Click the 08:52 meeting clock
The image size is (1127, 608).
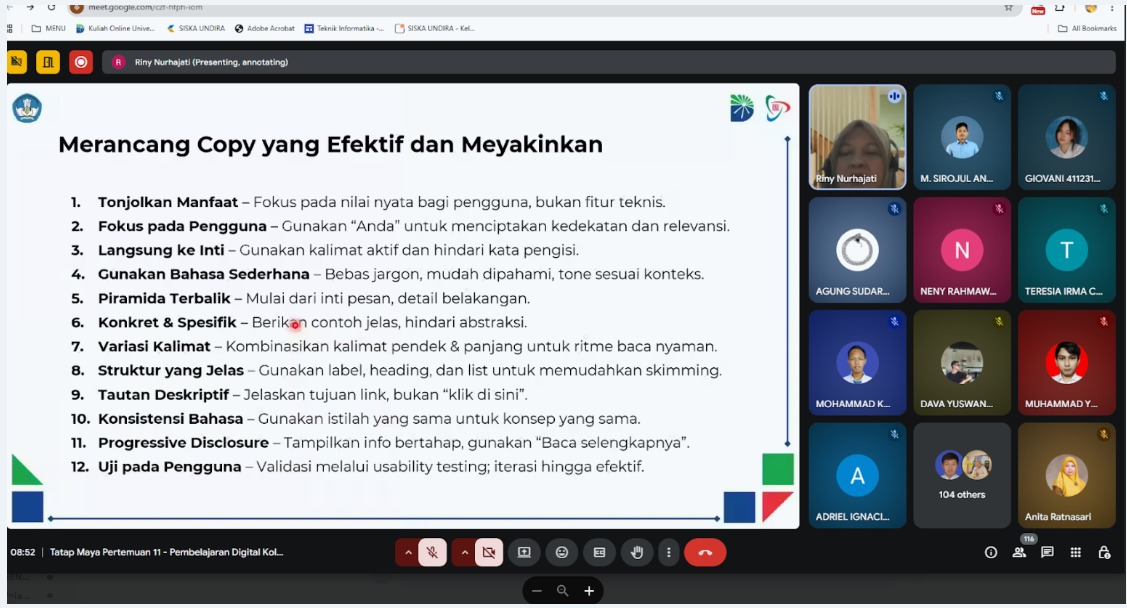(23, 553)
